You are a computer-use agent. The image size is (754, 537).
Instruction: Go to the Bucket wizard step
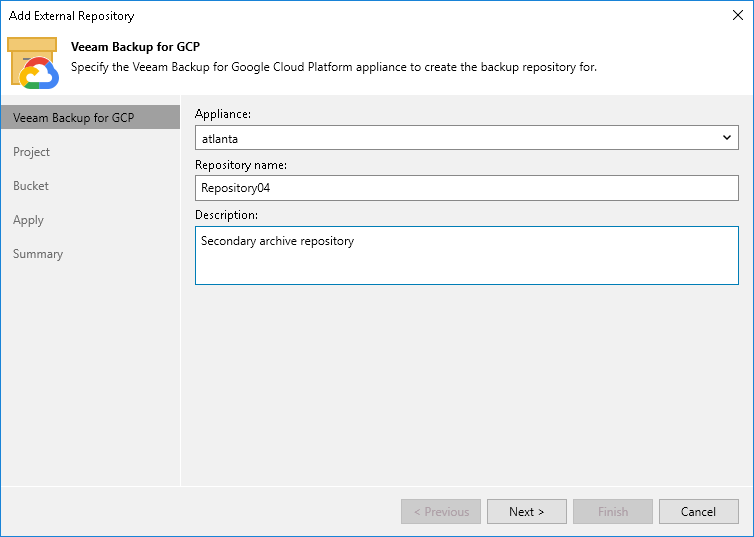pos(31,186)
